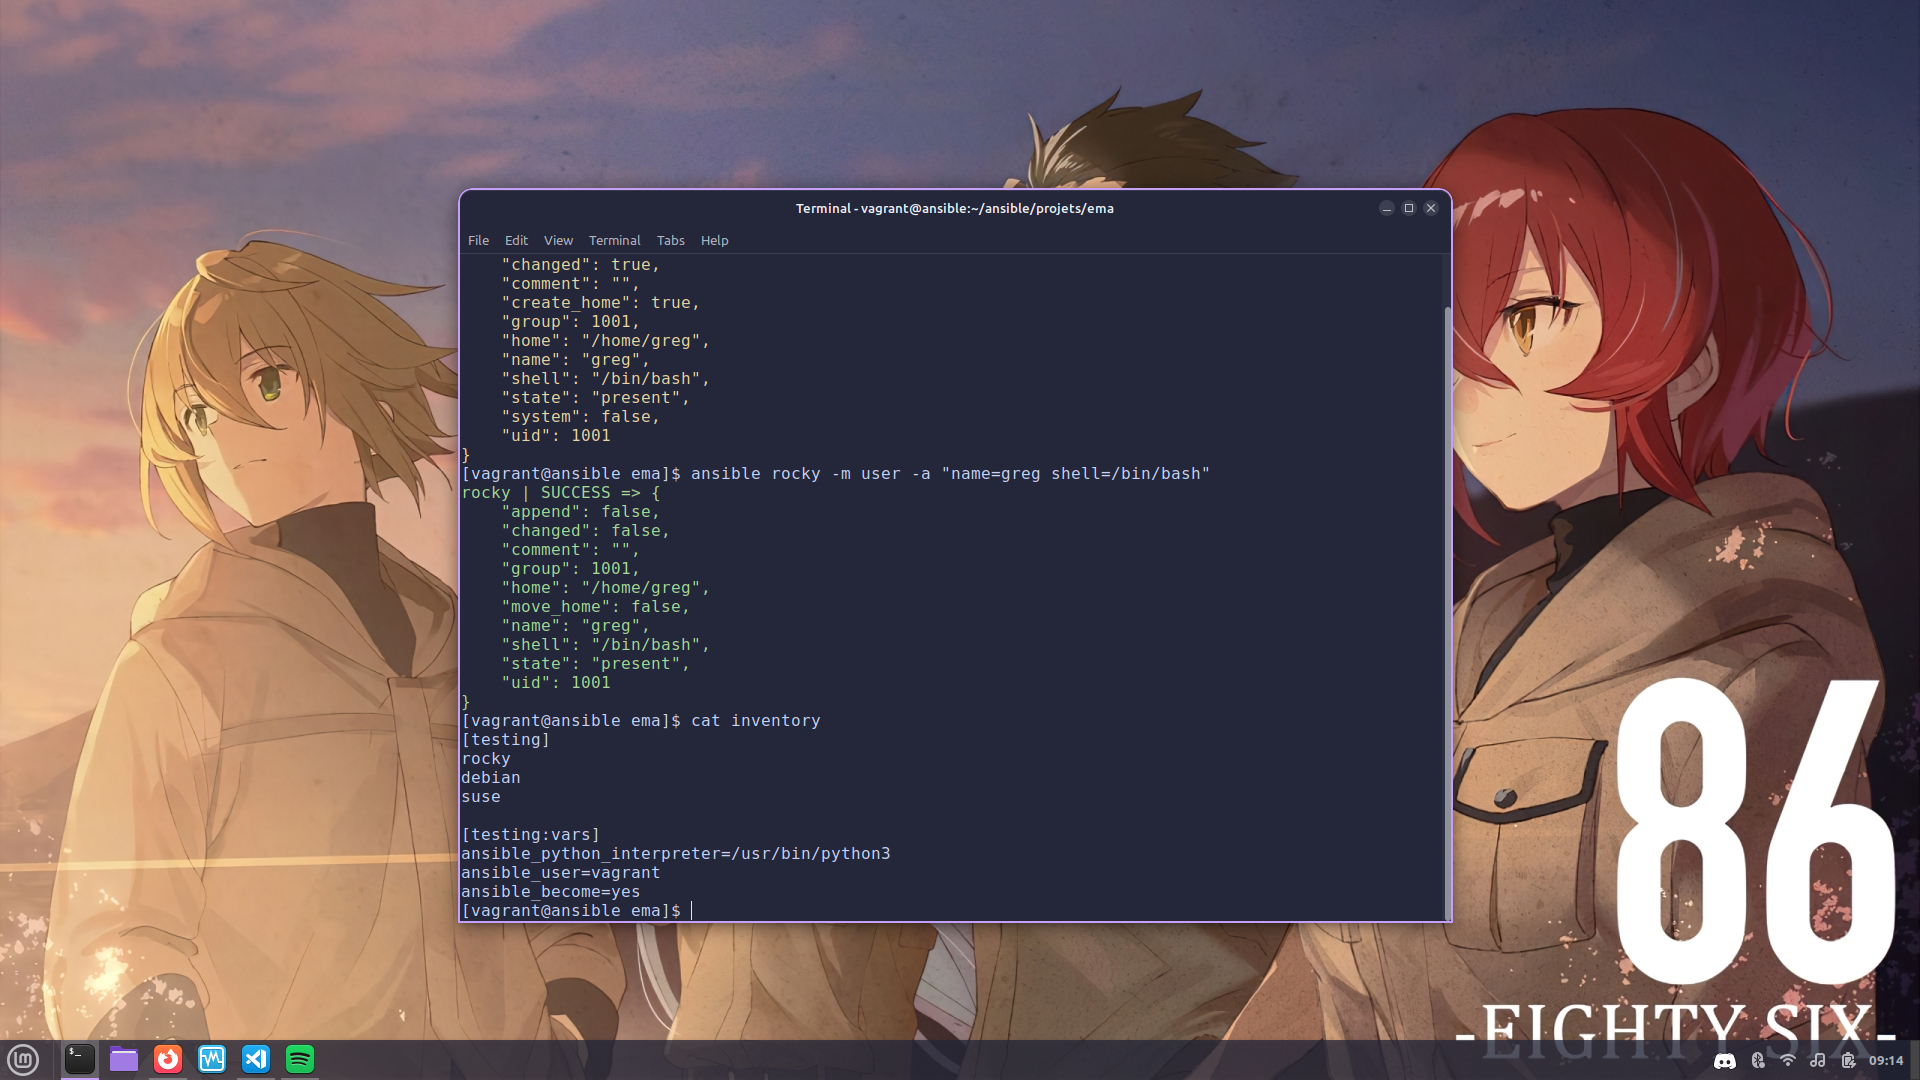Open the File menu in Terminal
This screenshot has width=1920, height=1080.
coord(478,240)
